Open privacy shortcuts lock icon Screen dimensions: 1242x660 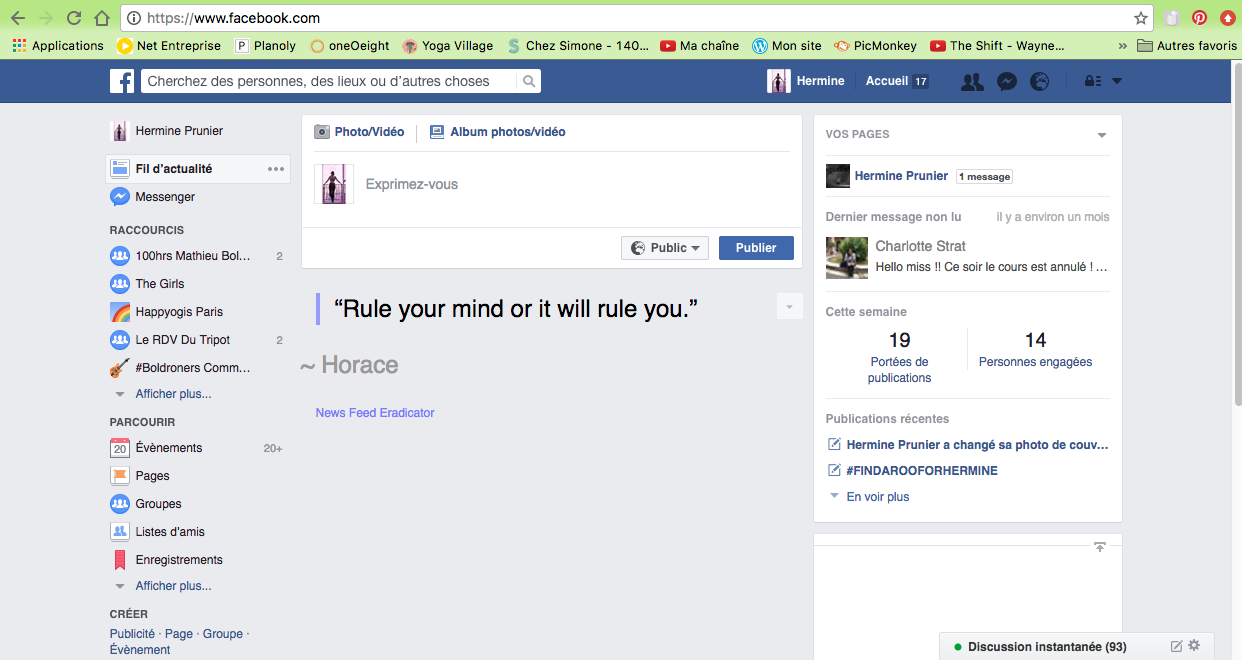pos(1093,82)
